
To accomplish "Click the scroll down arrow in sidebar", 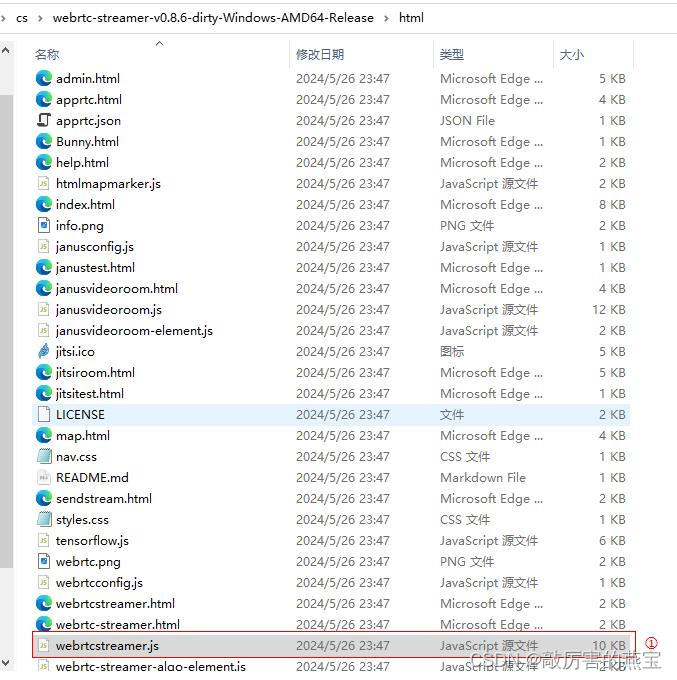I will click(6, 663).
